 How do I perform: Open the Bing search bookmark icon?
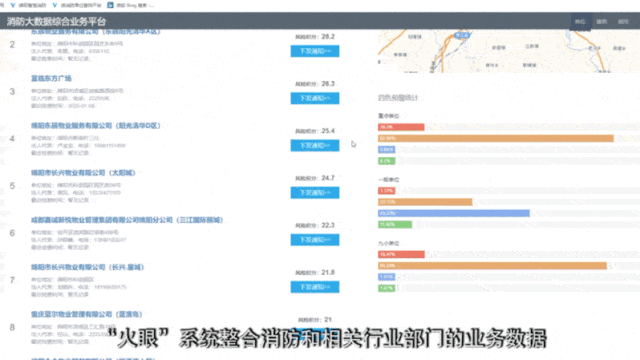(110, 5)
